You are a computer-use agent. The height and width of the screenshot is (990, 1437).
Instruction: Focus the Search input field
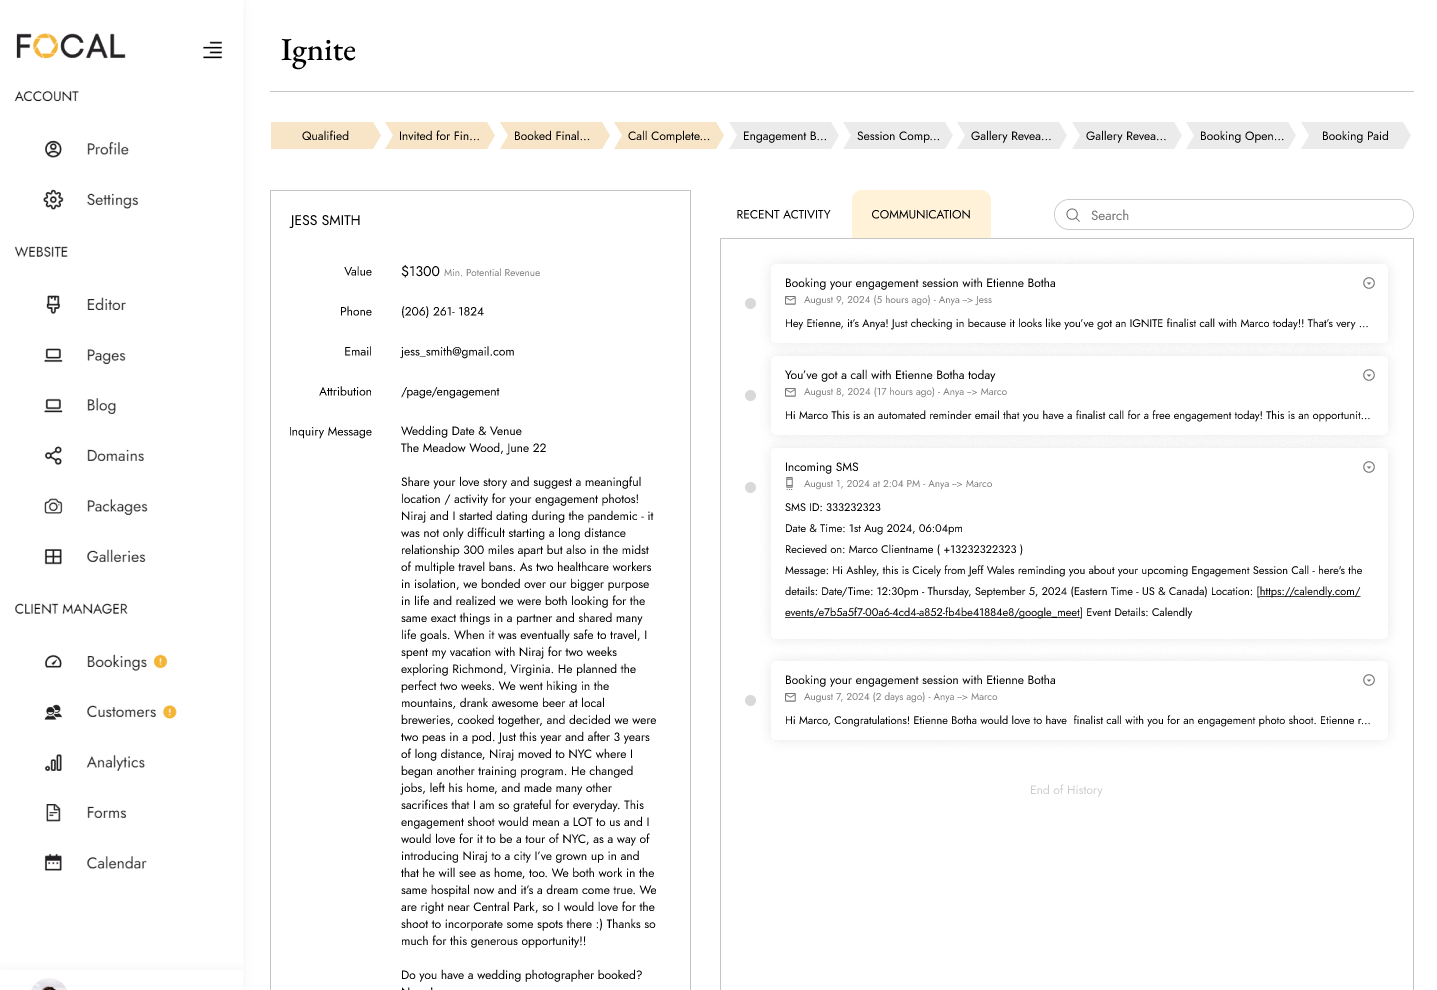[x=1233, y=215]
